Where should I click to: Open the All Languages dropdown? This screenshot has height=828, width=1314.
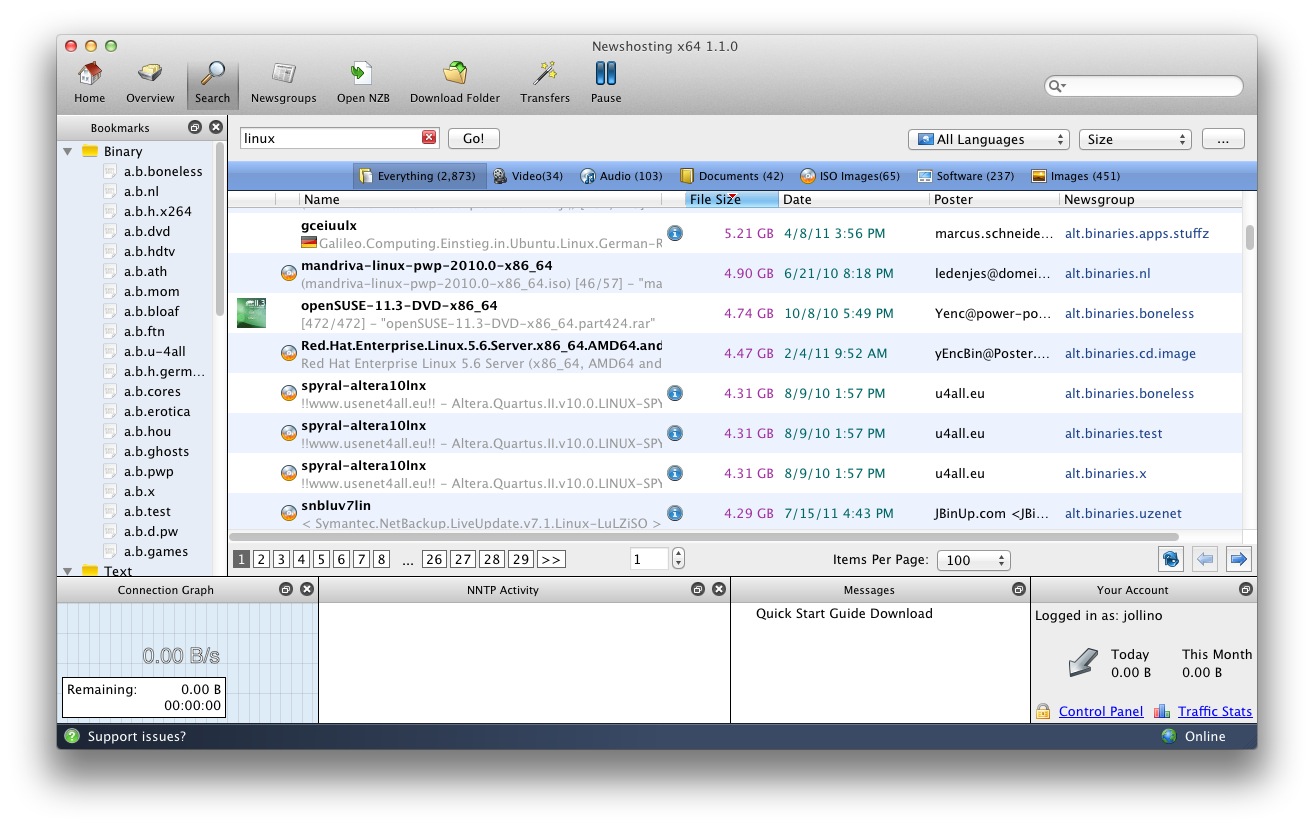click(x=989, y=139)
